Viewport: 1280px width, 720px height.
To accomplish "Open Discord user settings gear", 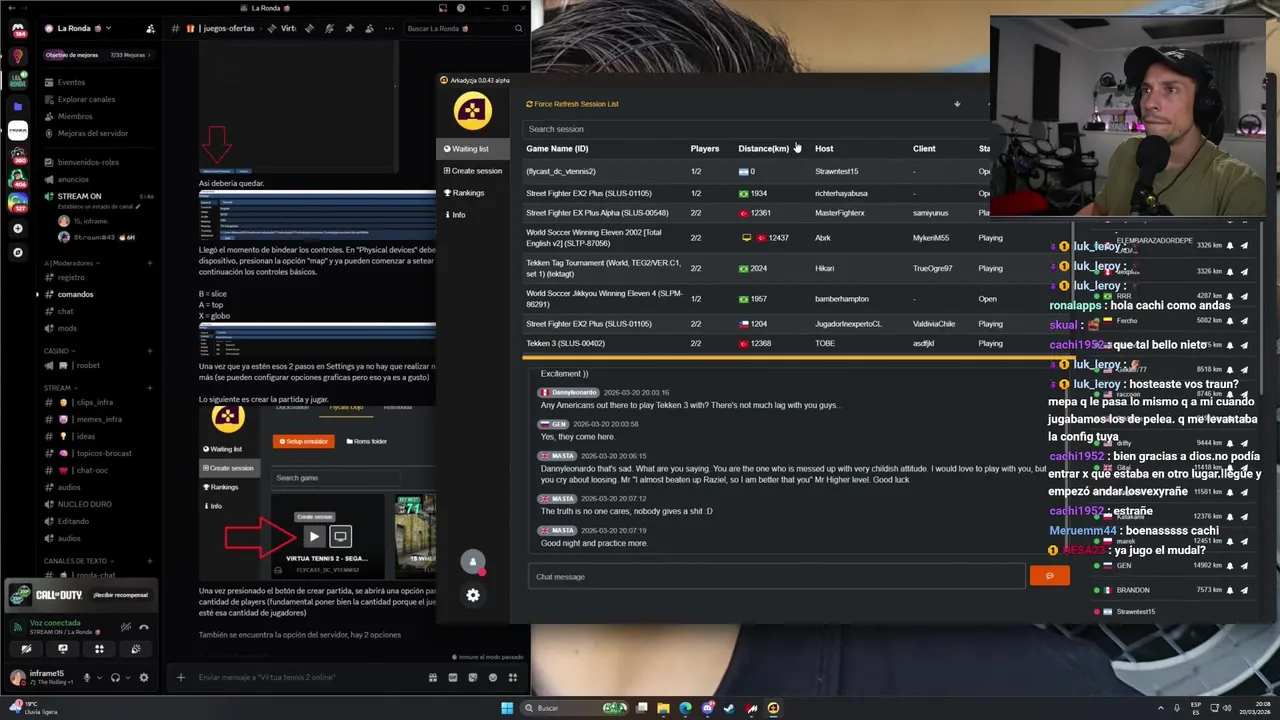I will click(144, 677).
